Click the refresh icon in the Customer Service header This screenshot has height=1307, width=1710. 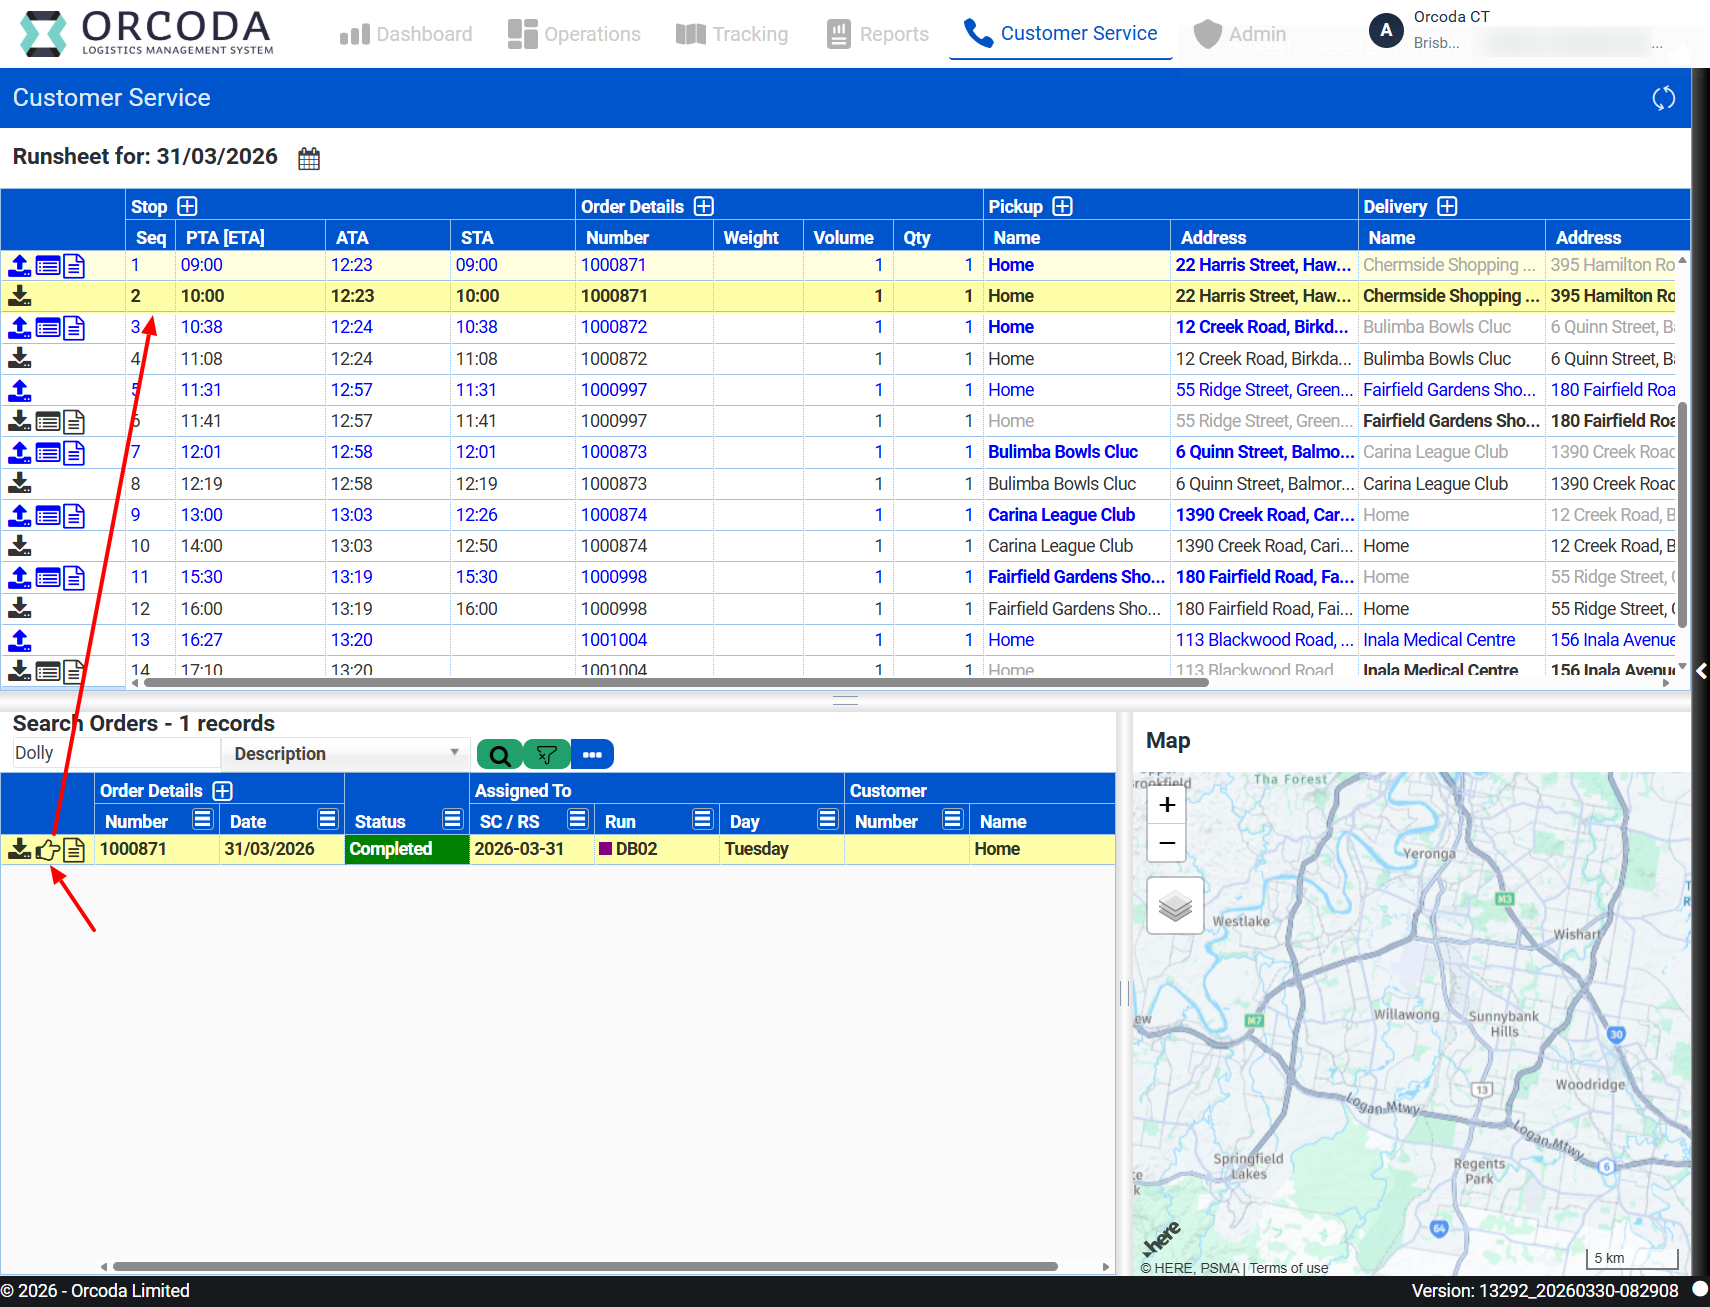click(1663, 98)
